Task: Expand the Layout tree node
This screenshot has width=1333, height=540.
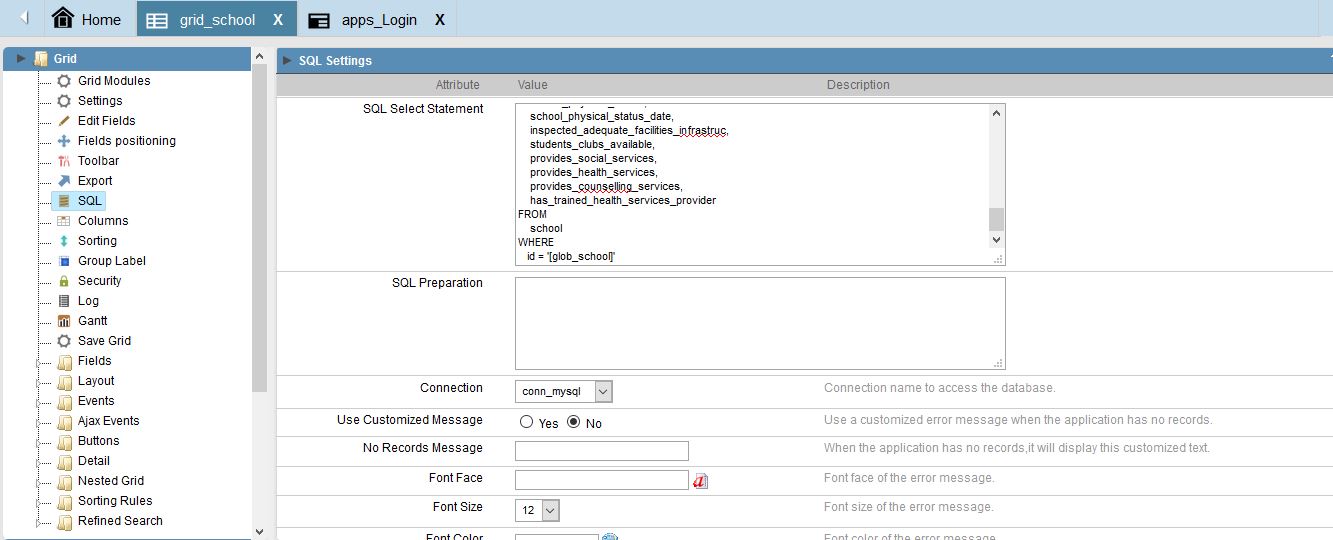Action: click(x=39, y=383)
